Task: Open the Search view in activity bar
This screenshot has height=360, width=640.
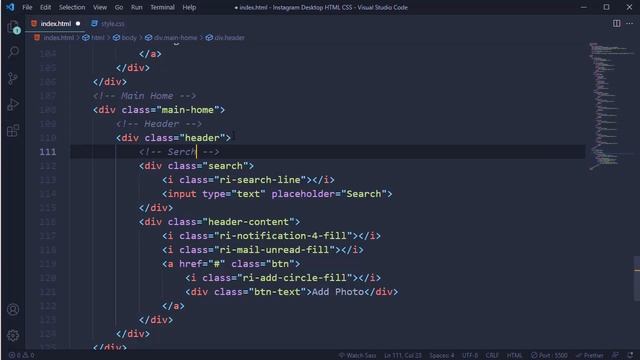Action: tap(13, 52)
